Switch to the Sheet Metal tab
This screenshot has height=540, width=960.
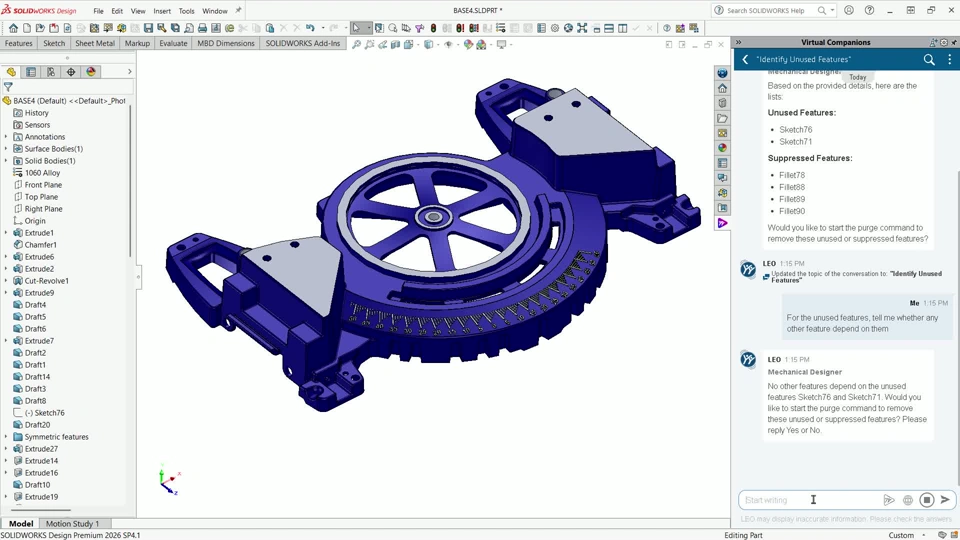coord(95,43)
